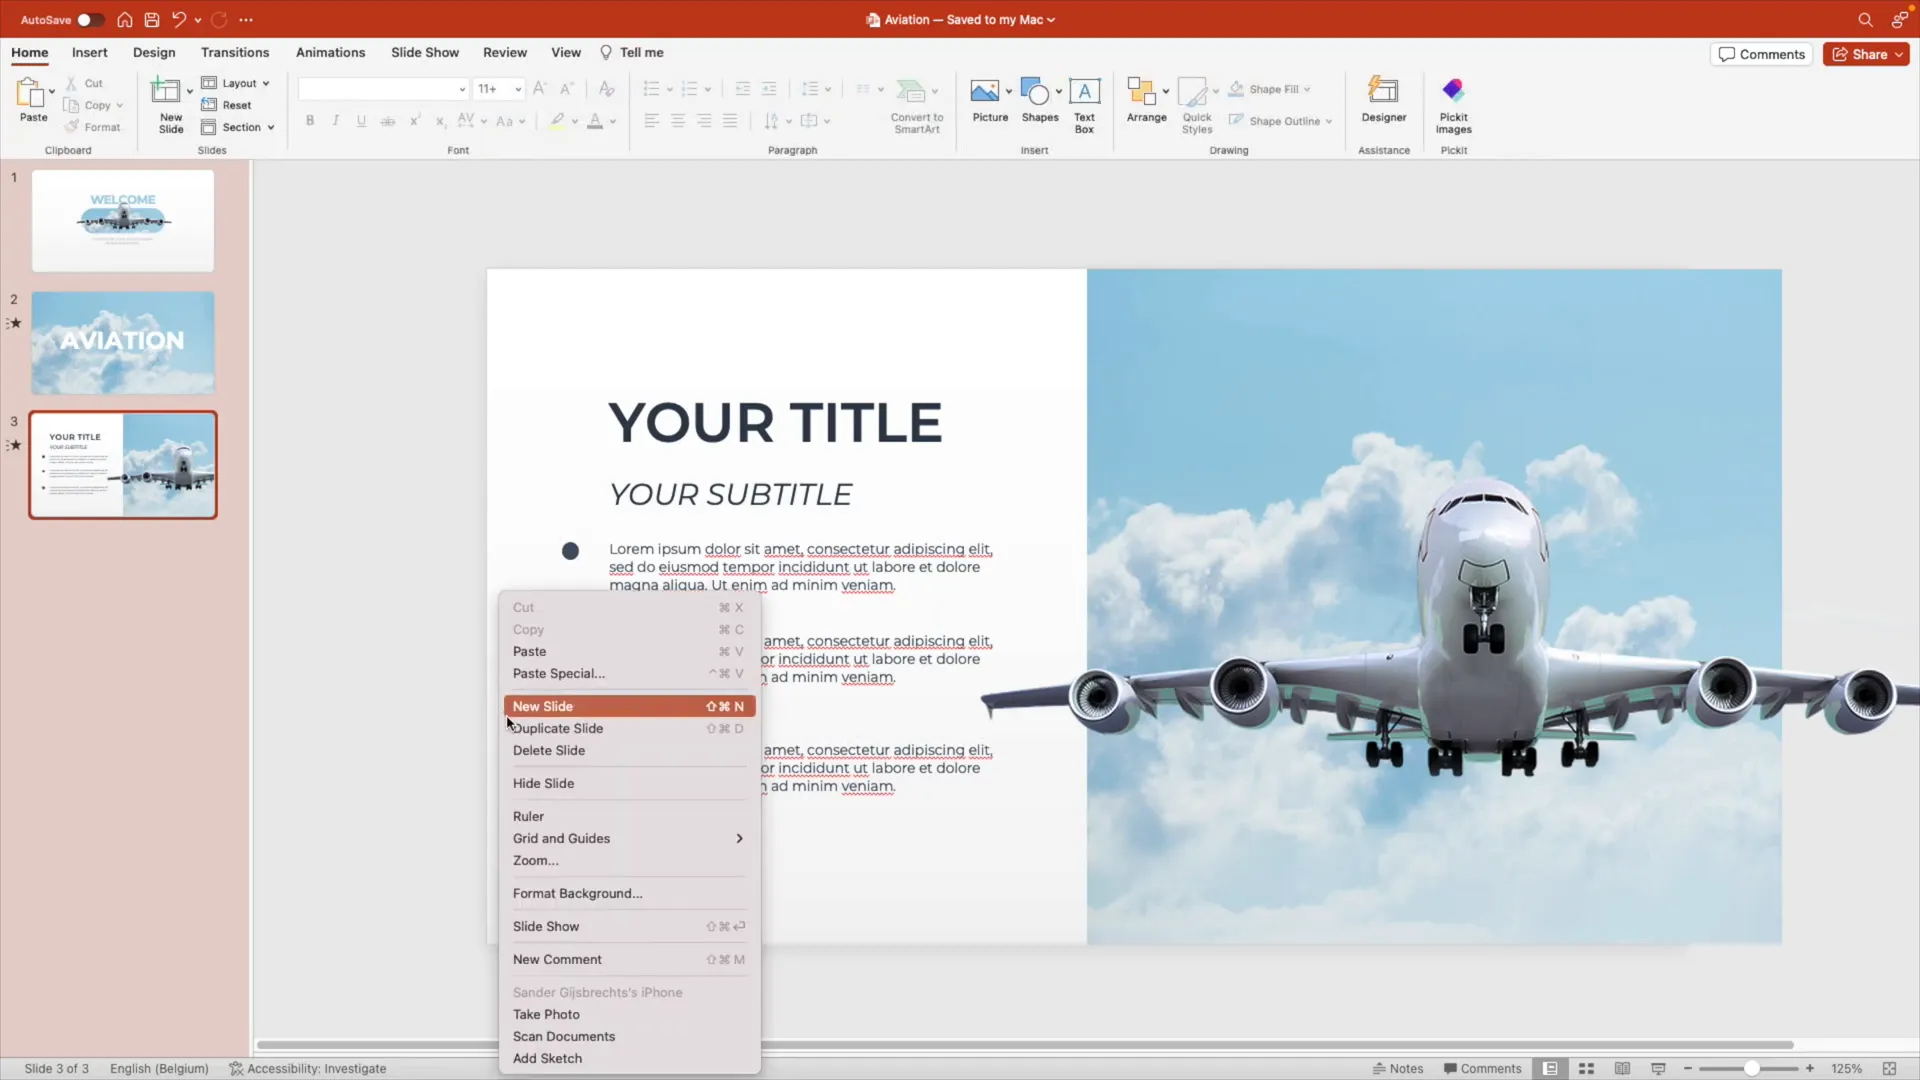Click Fit slide to window icon
The height and width of the screenshot is (1080, 1920).
(x=1889, y=1068)
